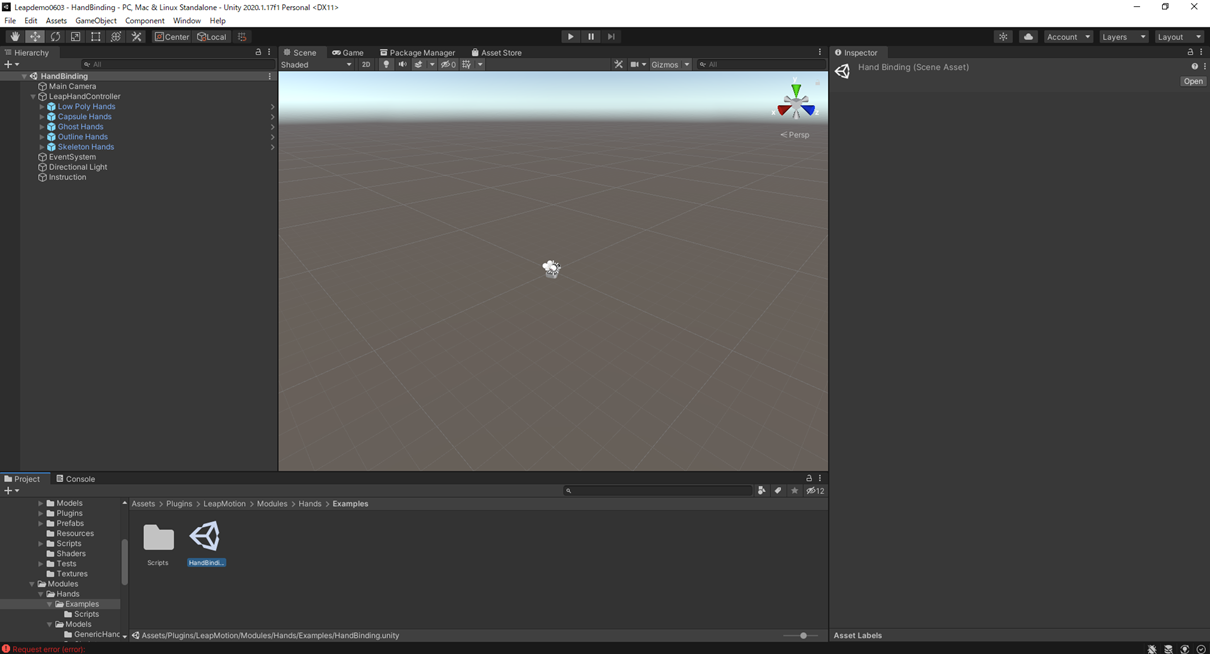Open the Component menu
The image size is (1210, 654).
[x=144, y=21]
